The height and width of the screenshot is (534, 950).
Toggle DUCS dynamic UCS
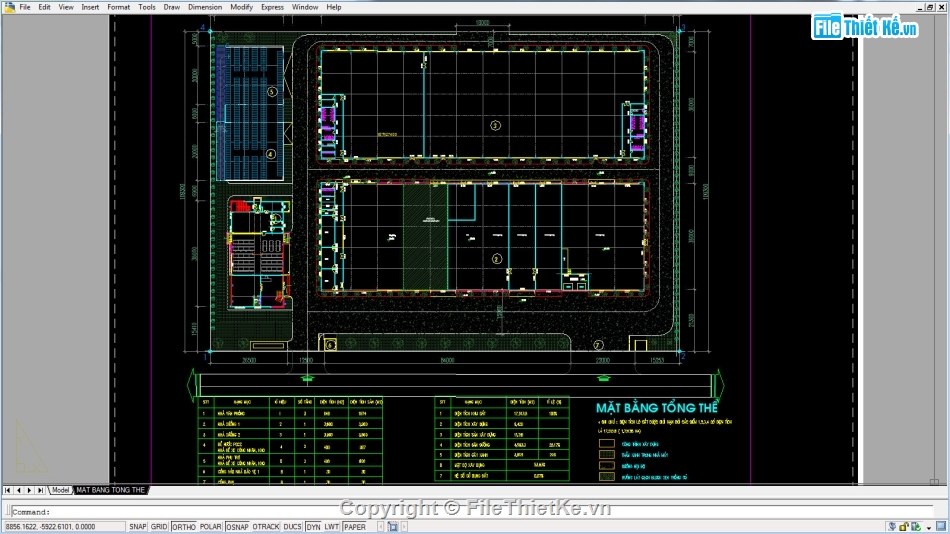coord(292,527)
